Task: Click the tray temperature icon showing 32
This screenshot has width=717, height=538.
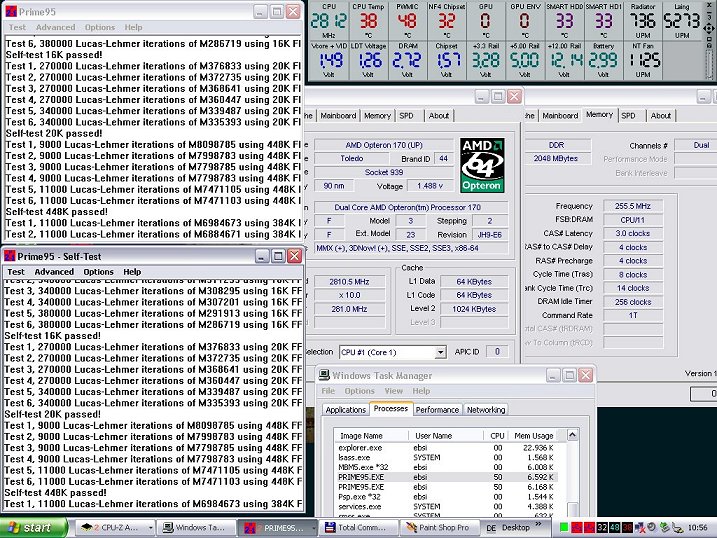Action: point(602,527)
